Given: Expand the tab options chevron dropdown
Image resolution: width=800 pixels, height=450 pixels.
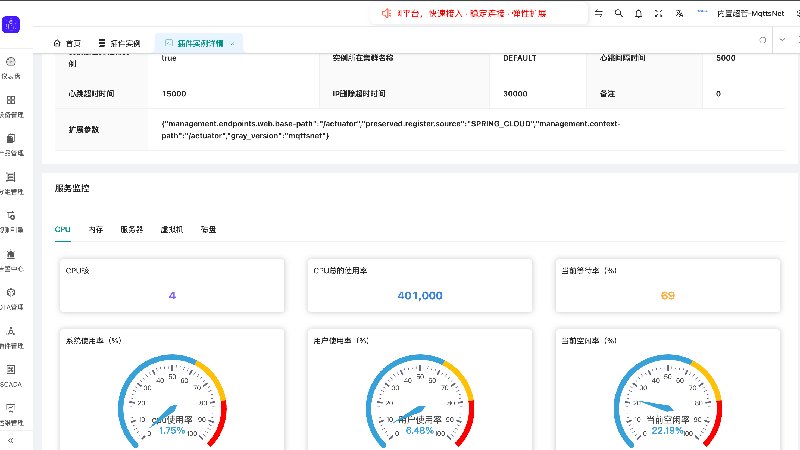Looking at the screenshot, I should (x=782, y=40).
